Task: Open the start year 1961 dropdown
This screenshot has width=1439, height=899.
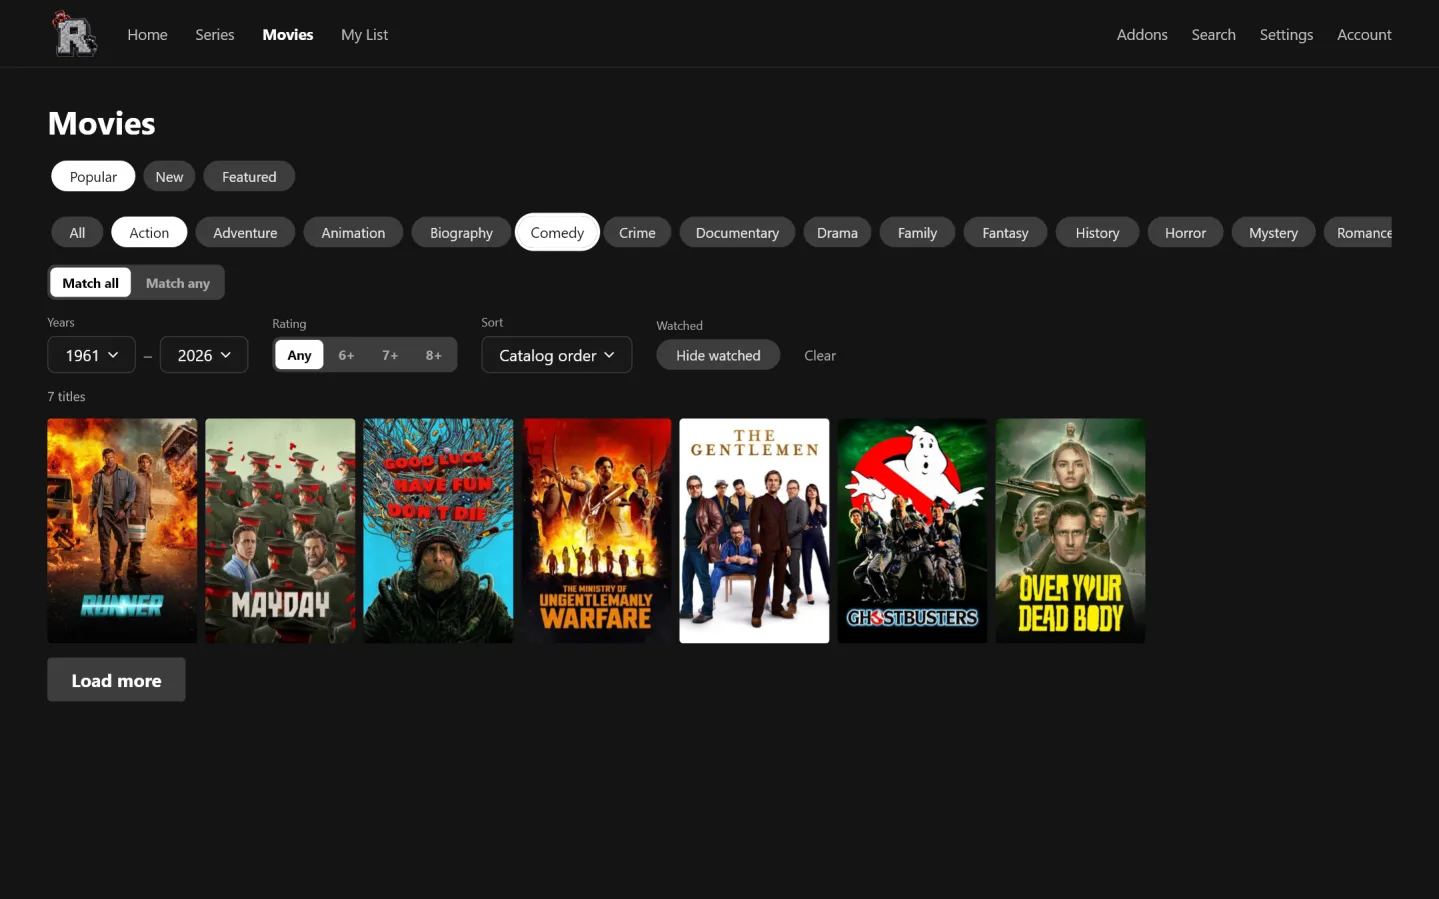Action: [91, 355]
